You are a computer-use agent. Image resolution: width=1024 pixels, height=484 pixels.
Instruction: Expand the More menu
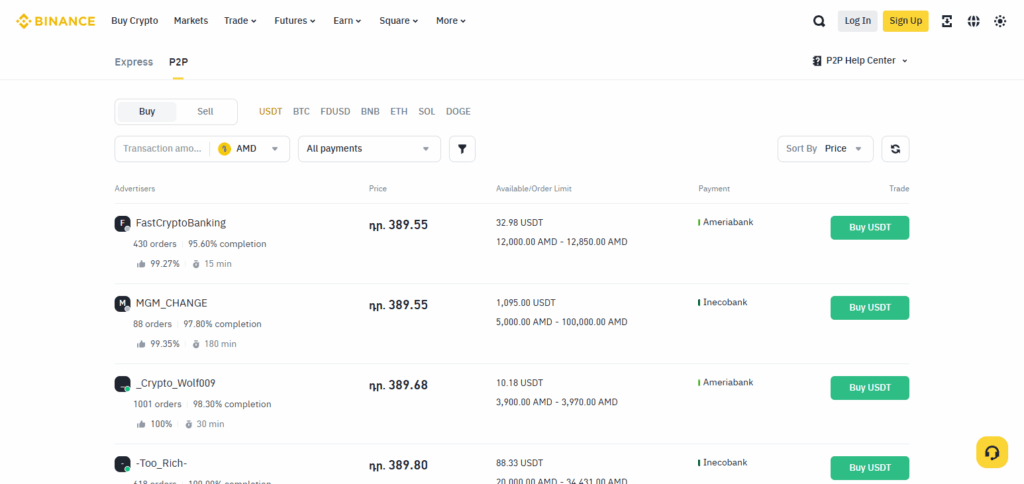pyautogui.click(x=451, y=21)
